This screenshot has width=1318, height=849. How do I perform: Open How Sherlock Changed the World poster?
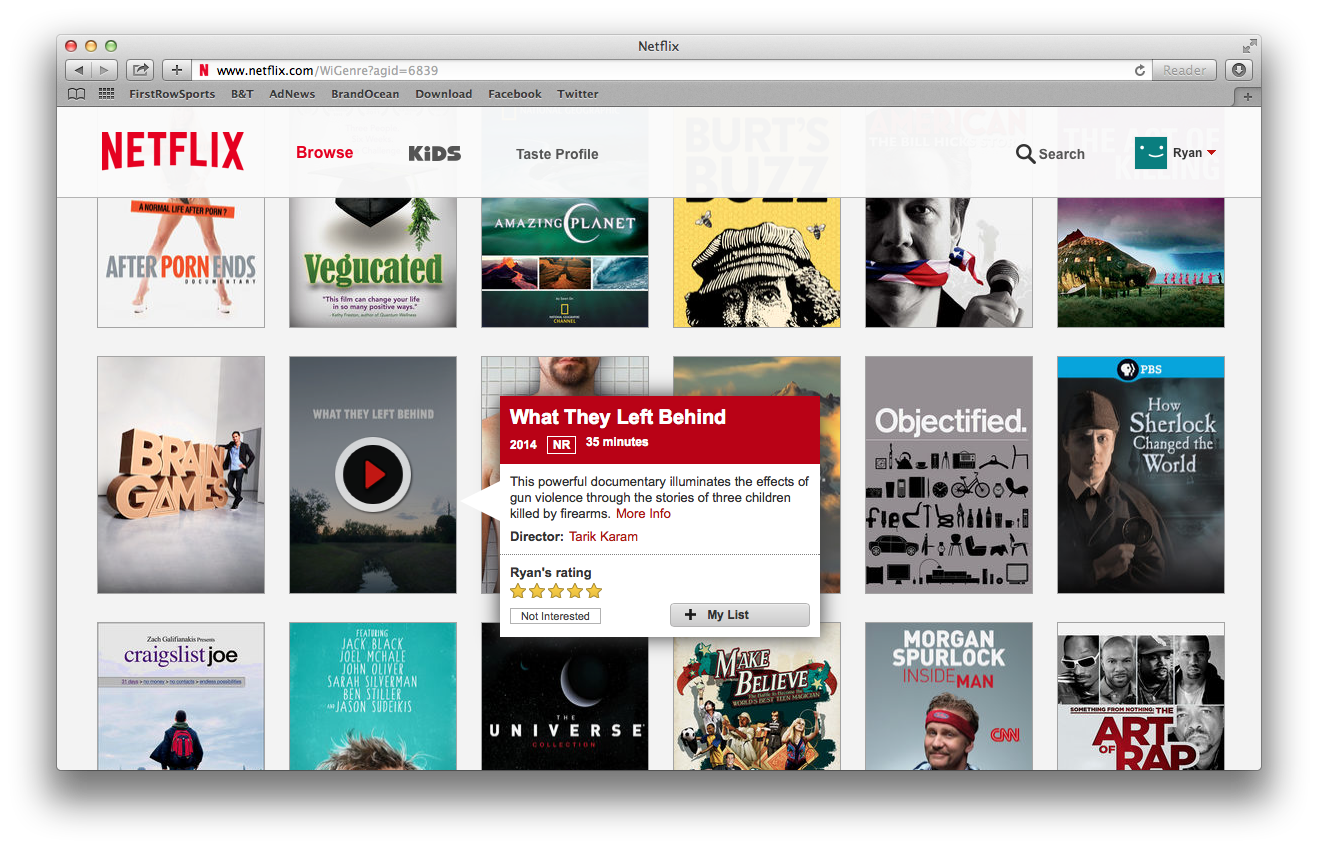click(x=1141, y=475)
